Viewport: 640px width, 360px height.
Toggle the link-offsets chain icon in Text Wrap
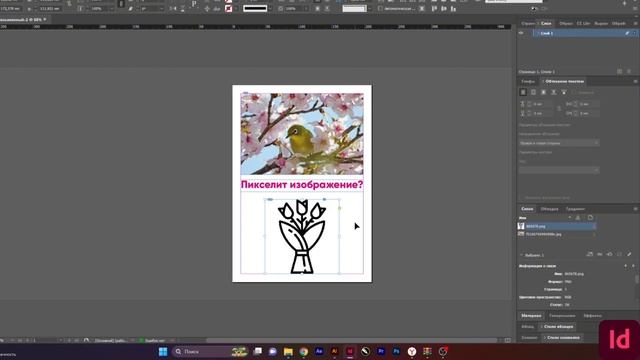tap(559, 109)
